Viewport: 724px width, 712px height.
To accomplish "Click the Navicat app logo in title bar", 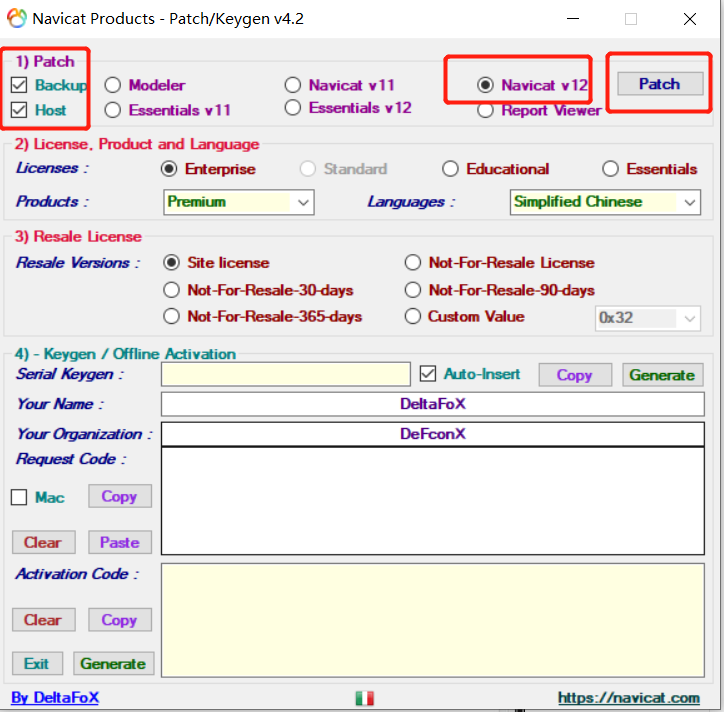I will pos(17,18).
